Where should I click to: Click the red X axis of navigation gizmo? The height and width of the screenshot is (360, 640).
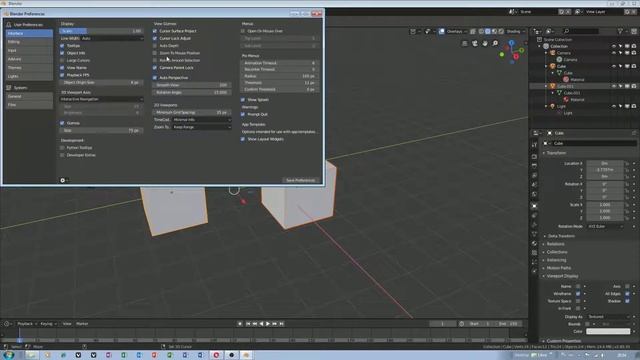[x=516, y=57]
